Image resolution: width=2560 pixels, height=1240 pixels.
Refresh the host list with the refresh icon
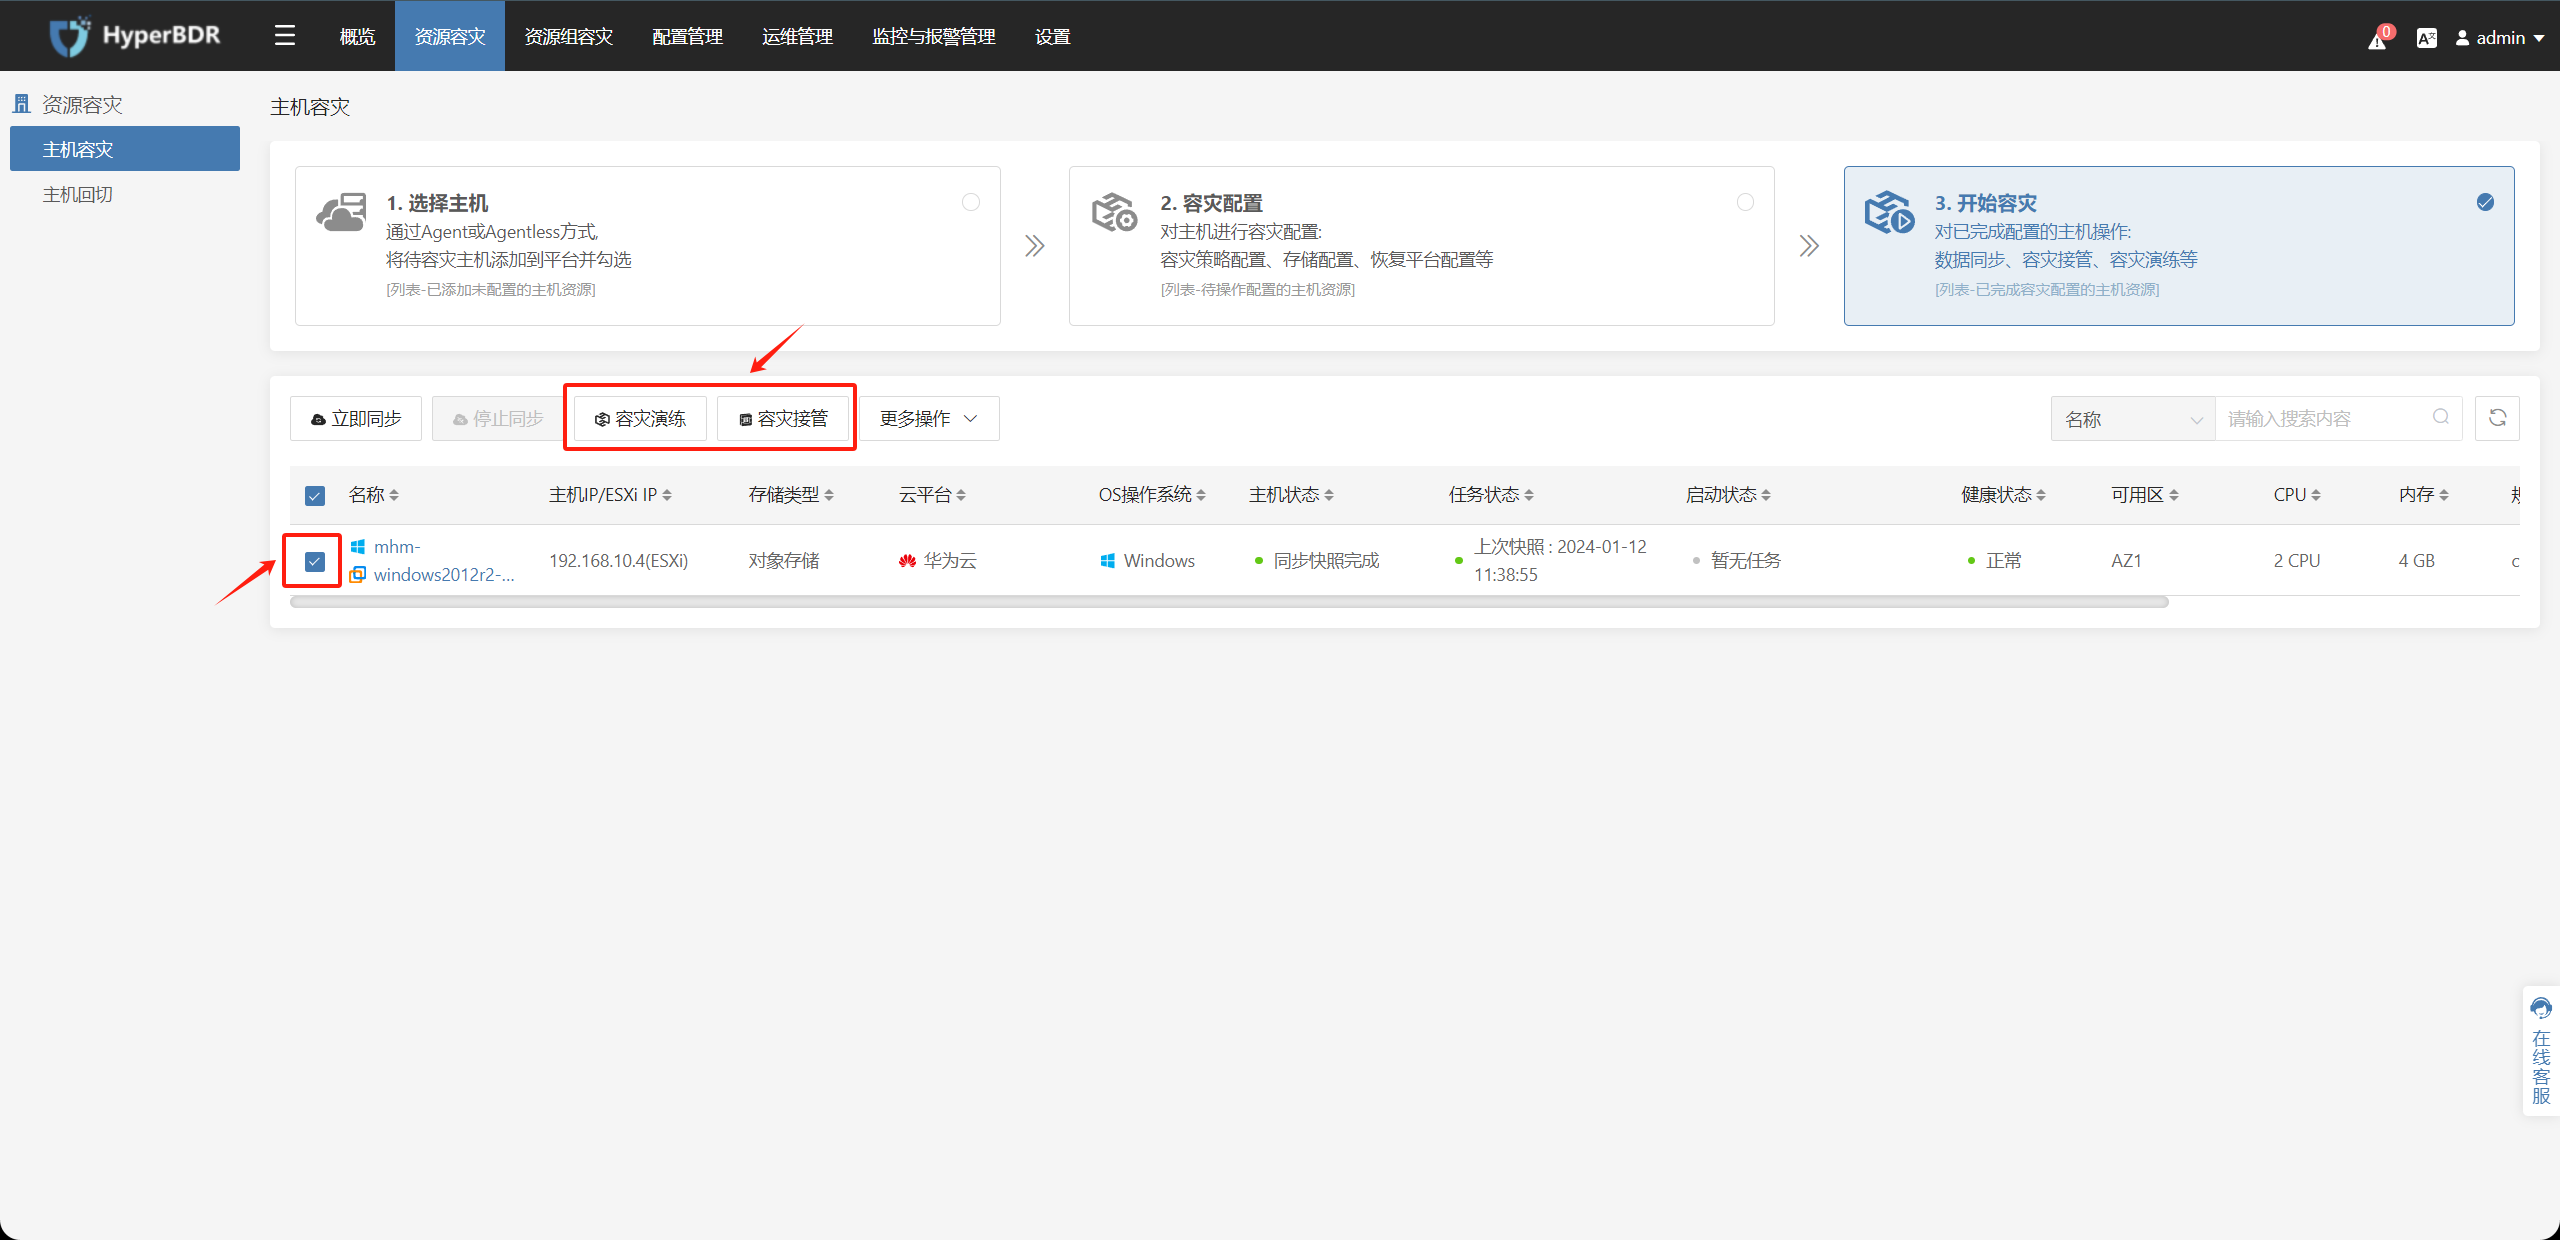click(x=2497, y=418)
